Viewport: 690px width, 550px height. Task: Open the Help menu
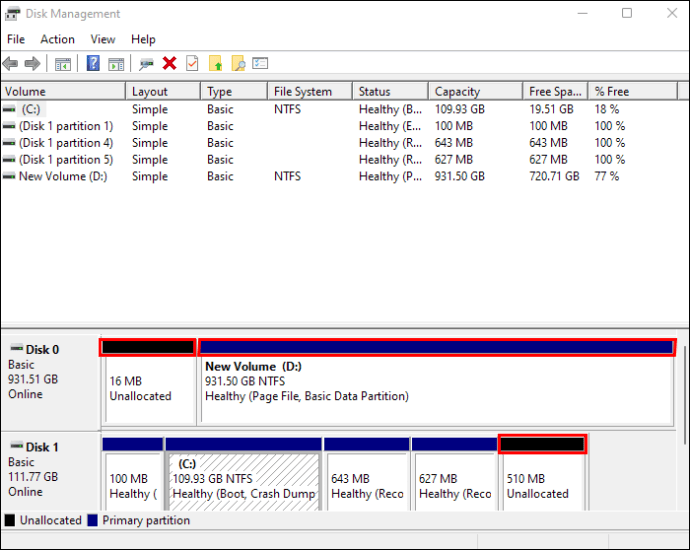(x=143, y=39)
